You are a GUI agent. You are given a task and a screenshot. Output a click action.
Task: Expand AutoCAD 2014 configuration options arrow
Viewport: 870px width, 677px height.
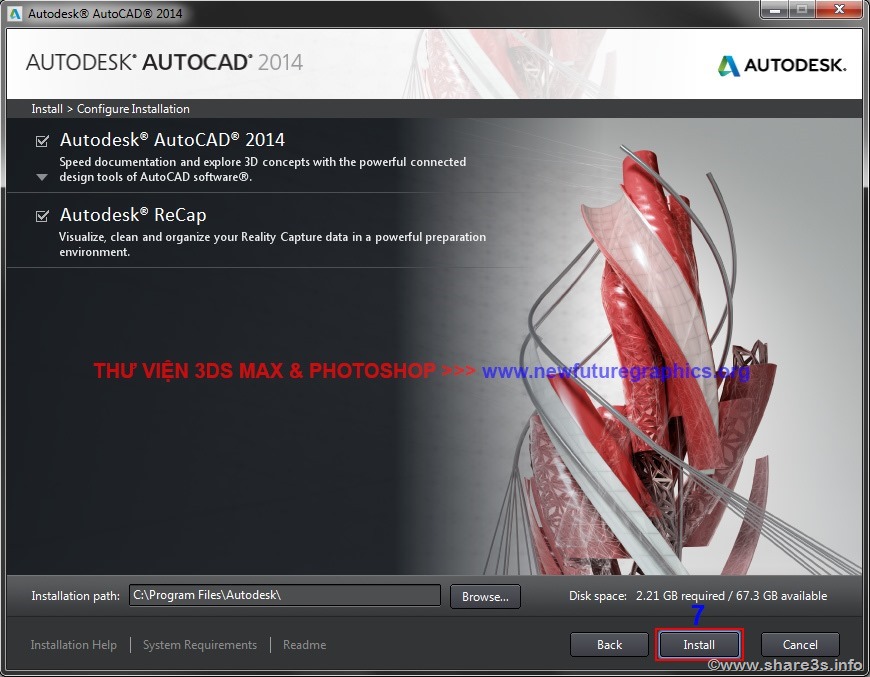42,178
